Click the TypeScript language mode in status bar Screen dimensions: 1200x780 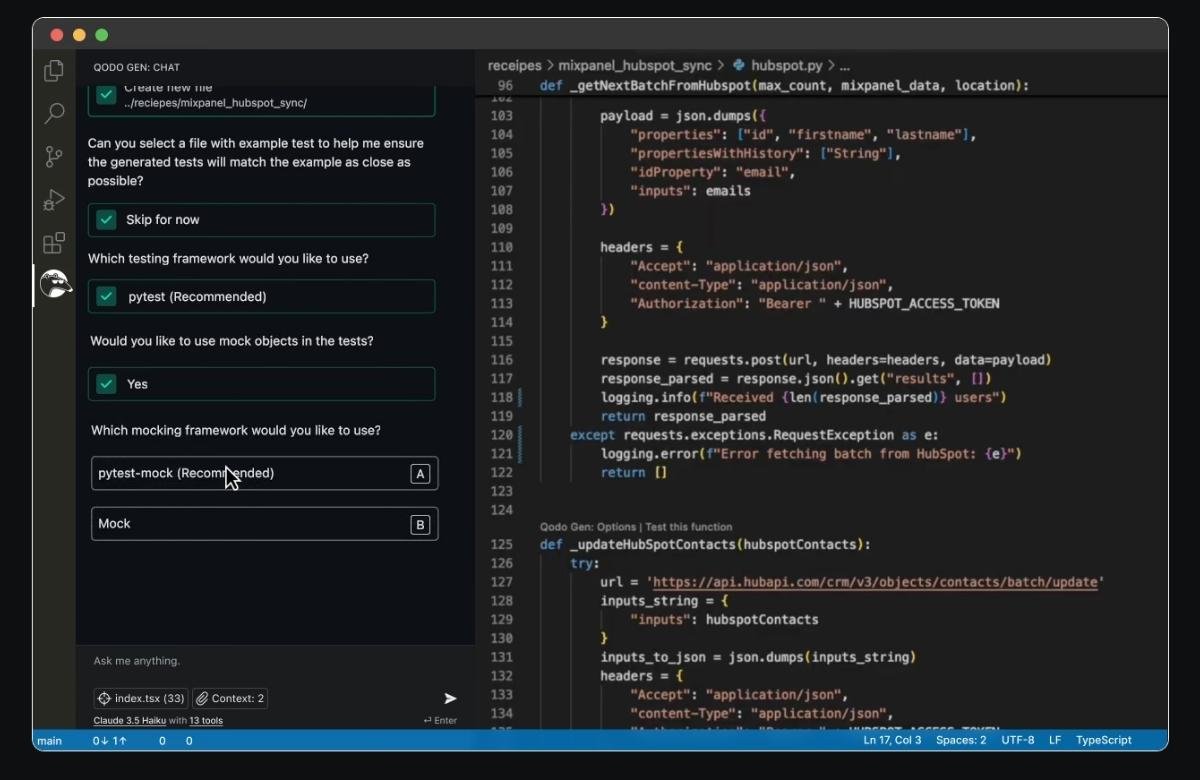coord(1103,740)
